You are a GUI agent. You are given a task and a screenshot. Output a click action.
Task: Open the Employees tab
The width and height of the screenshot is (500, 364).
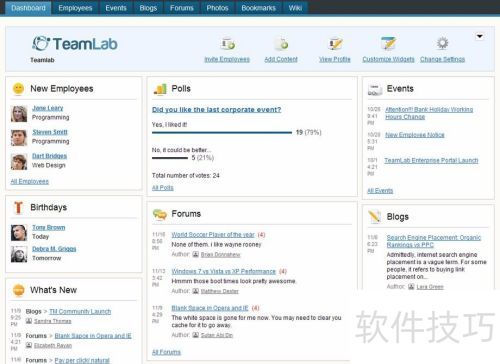(x=75, y=8)
